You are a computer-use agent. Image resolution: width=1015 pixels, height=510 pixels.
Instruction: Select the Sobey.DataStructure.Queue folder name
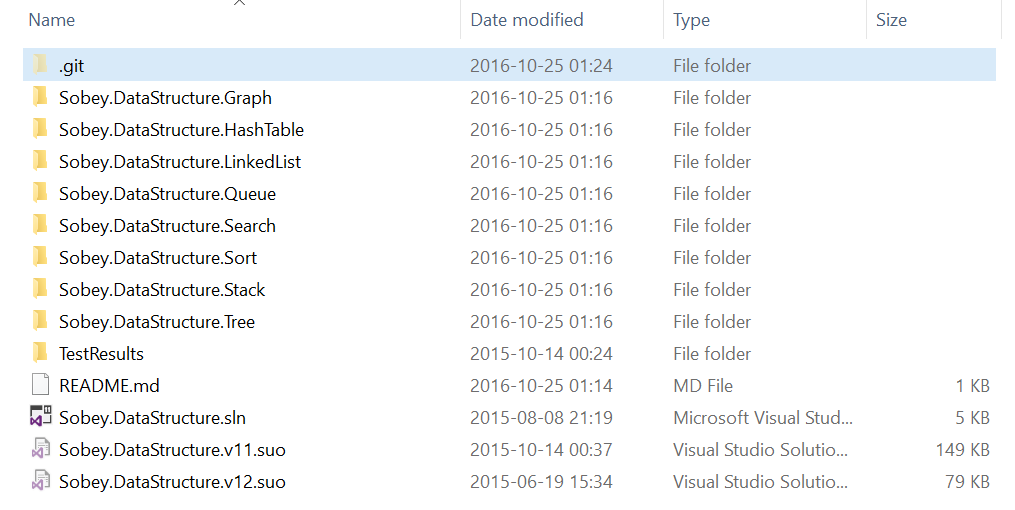[167, 194]
